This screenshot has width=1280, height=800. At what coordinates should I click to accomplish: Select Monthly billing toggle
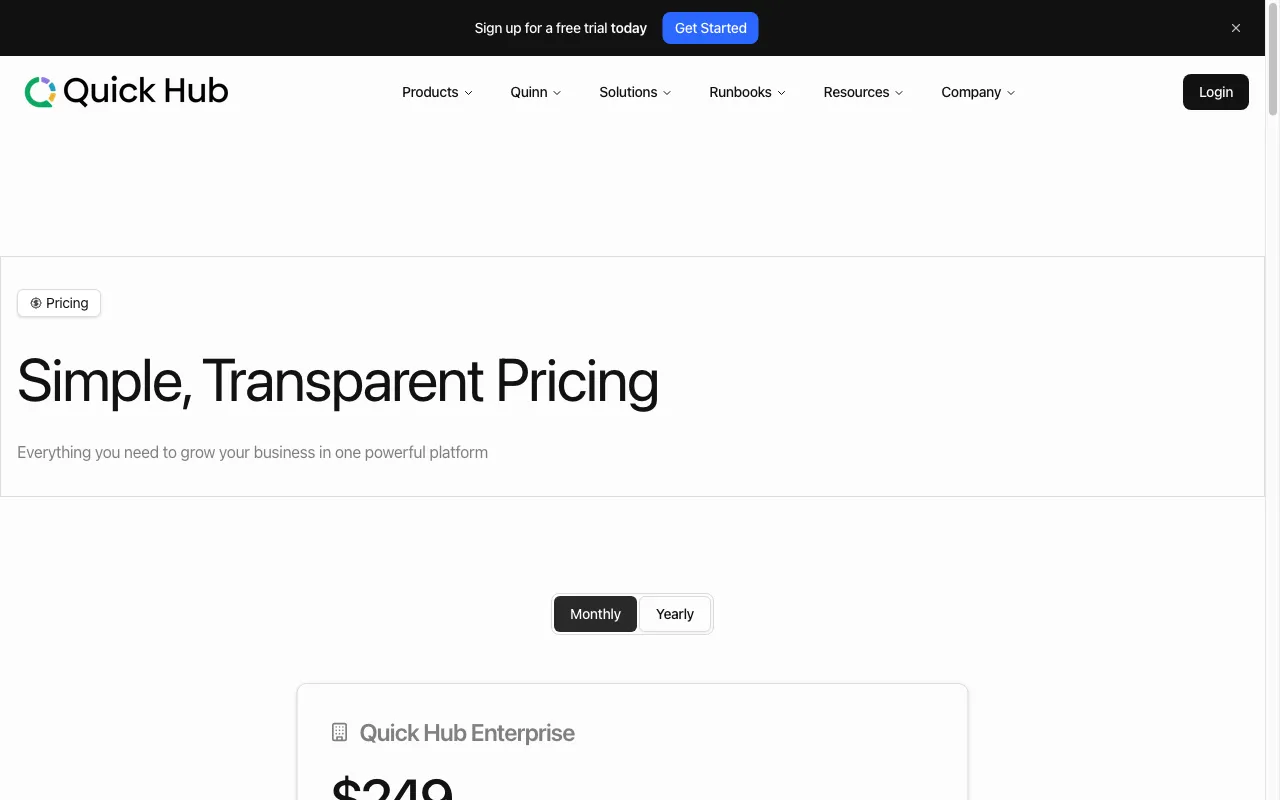point(595,614)
